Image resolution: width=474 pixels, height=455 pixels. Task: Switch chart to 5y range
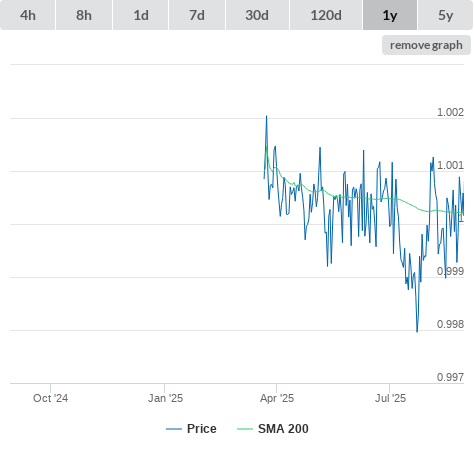tap(445, 15)
